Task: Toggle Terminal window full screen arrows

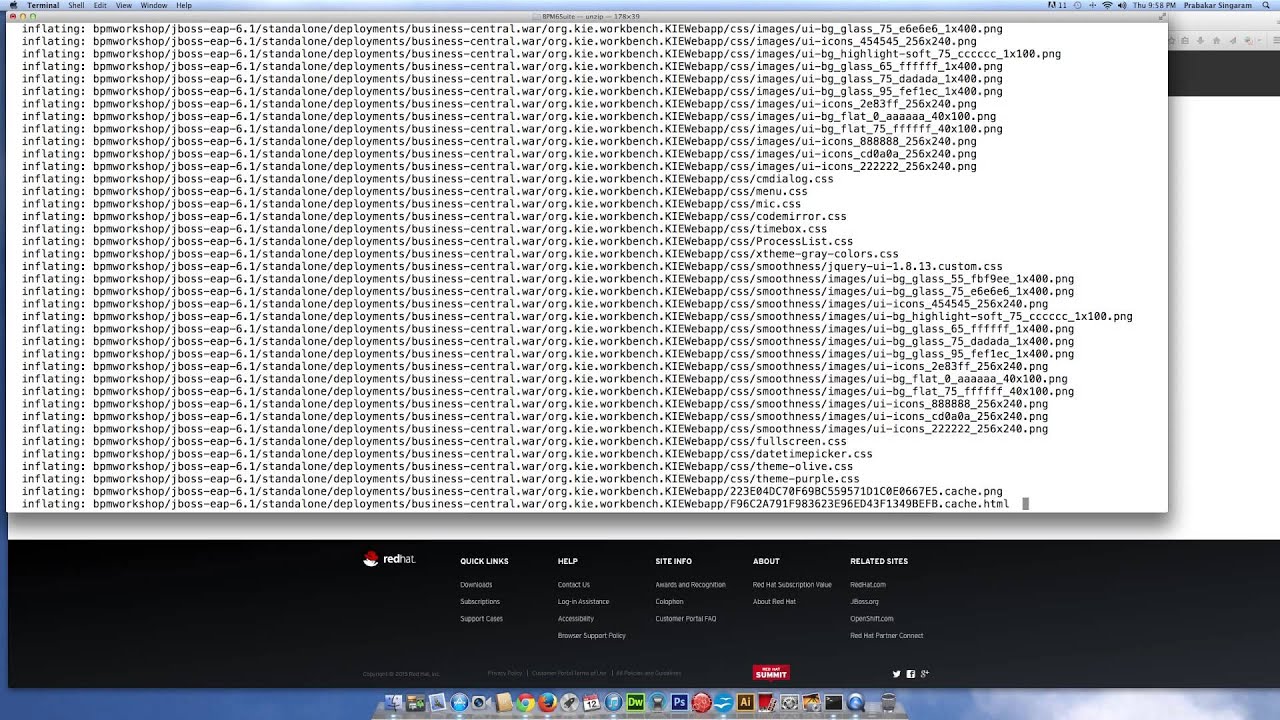Action: click(x=1162, y=17)
